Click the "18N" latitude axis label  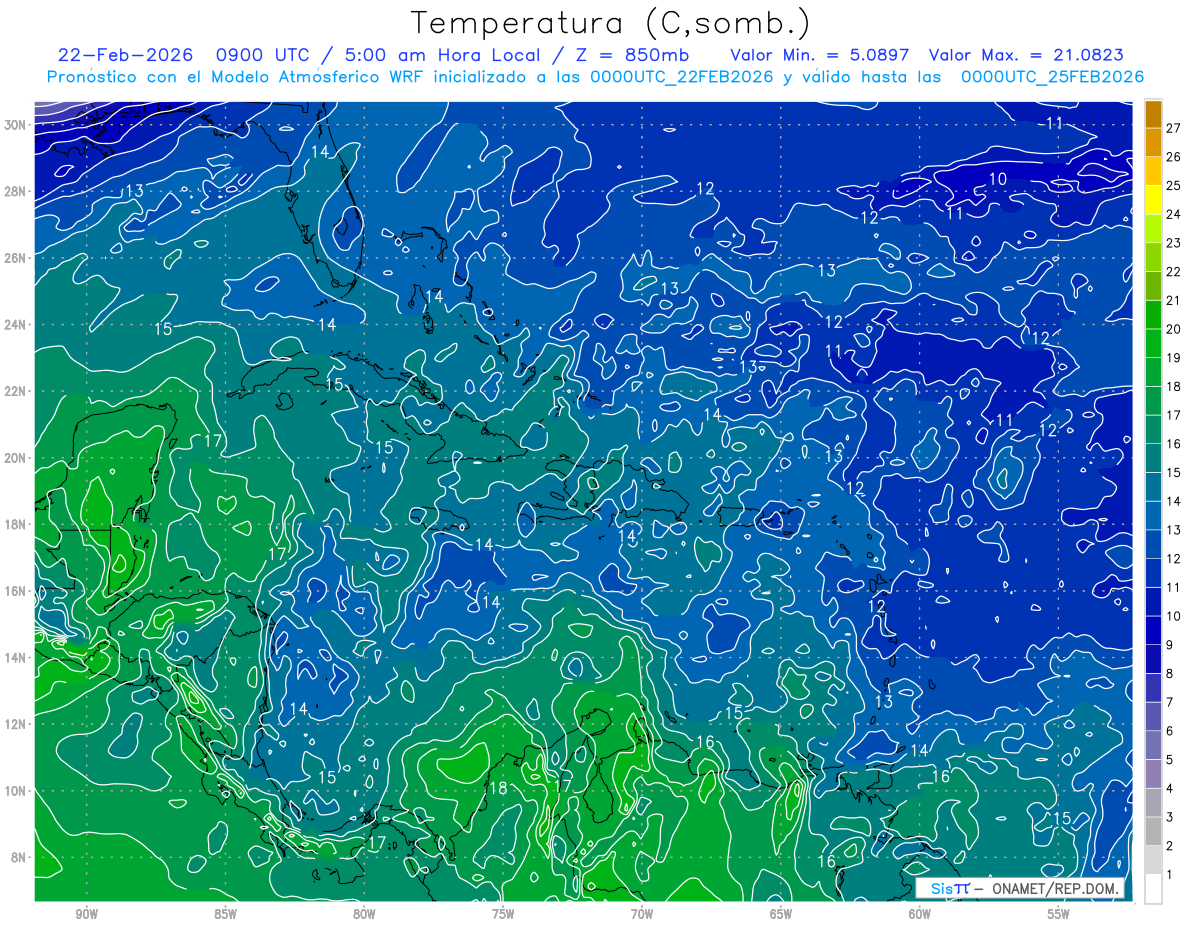(15, 524)
